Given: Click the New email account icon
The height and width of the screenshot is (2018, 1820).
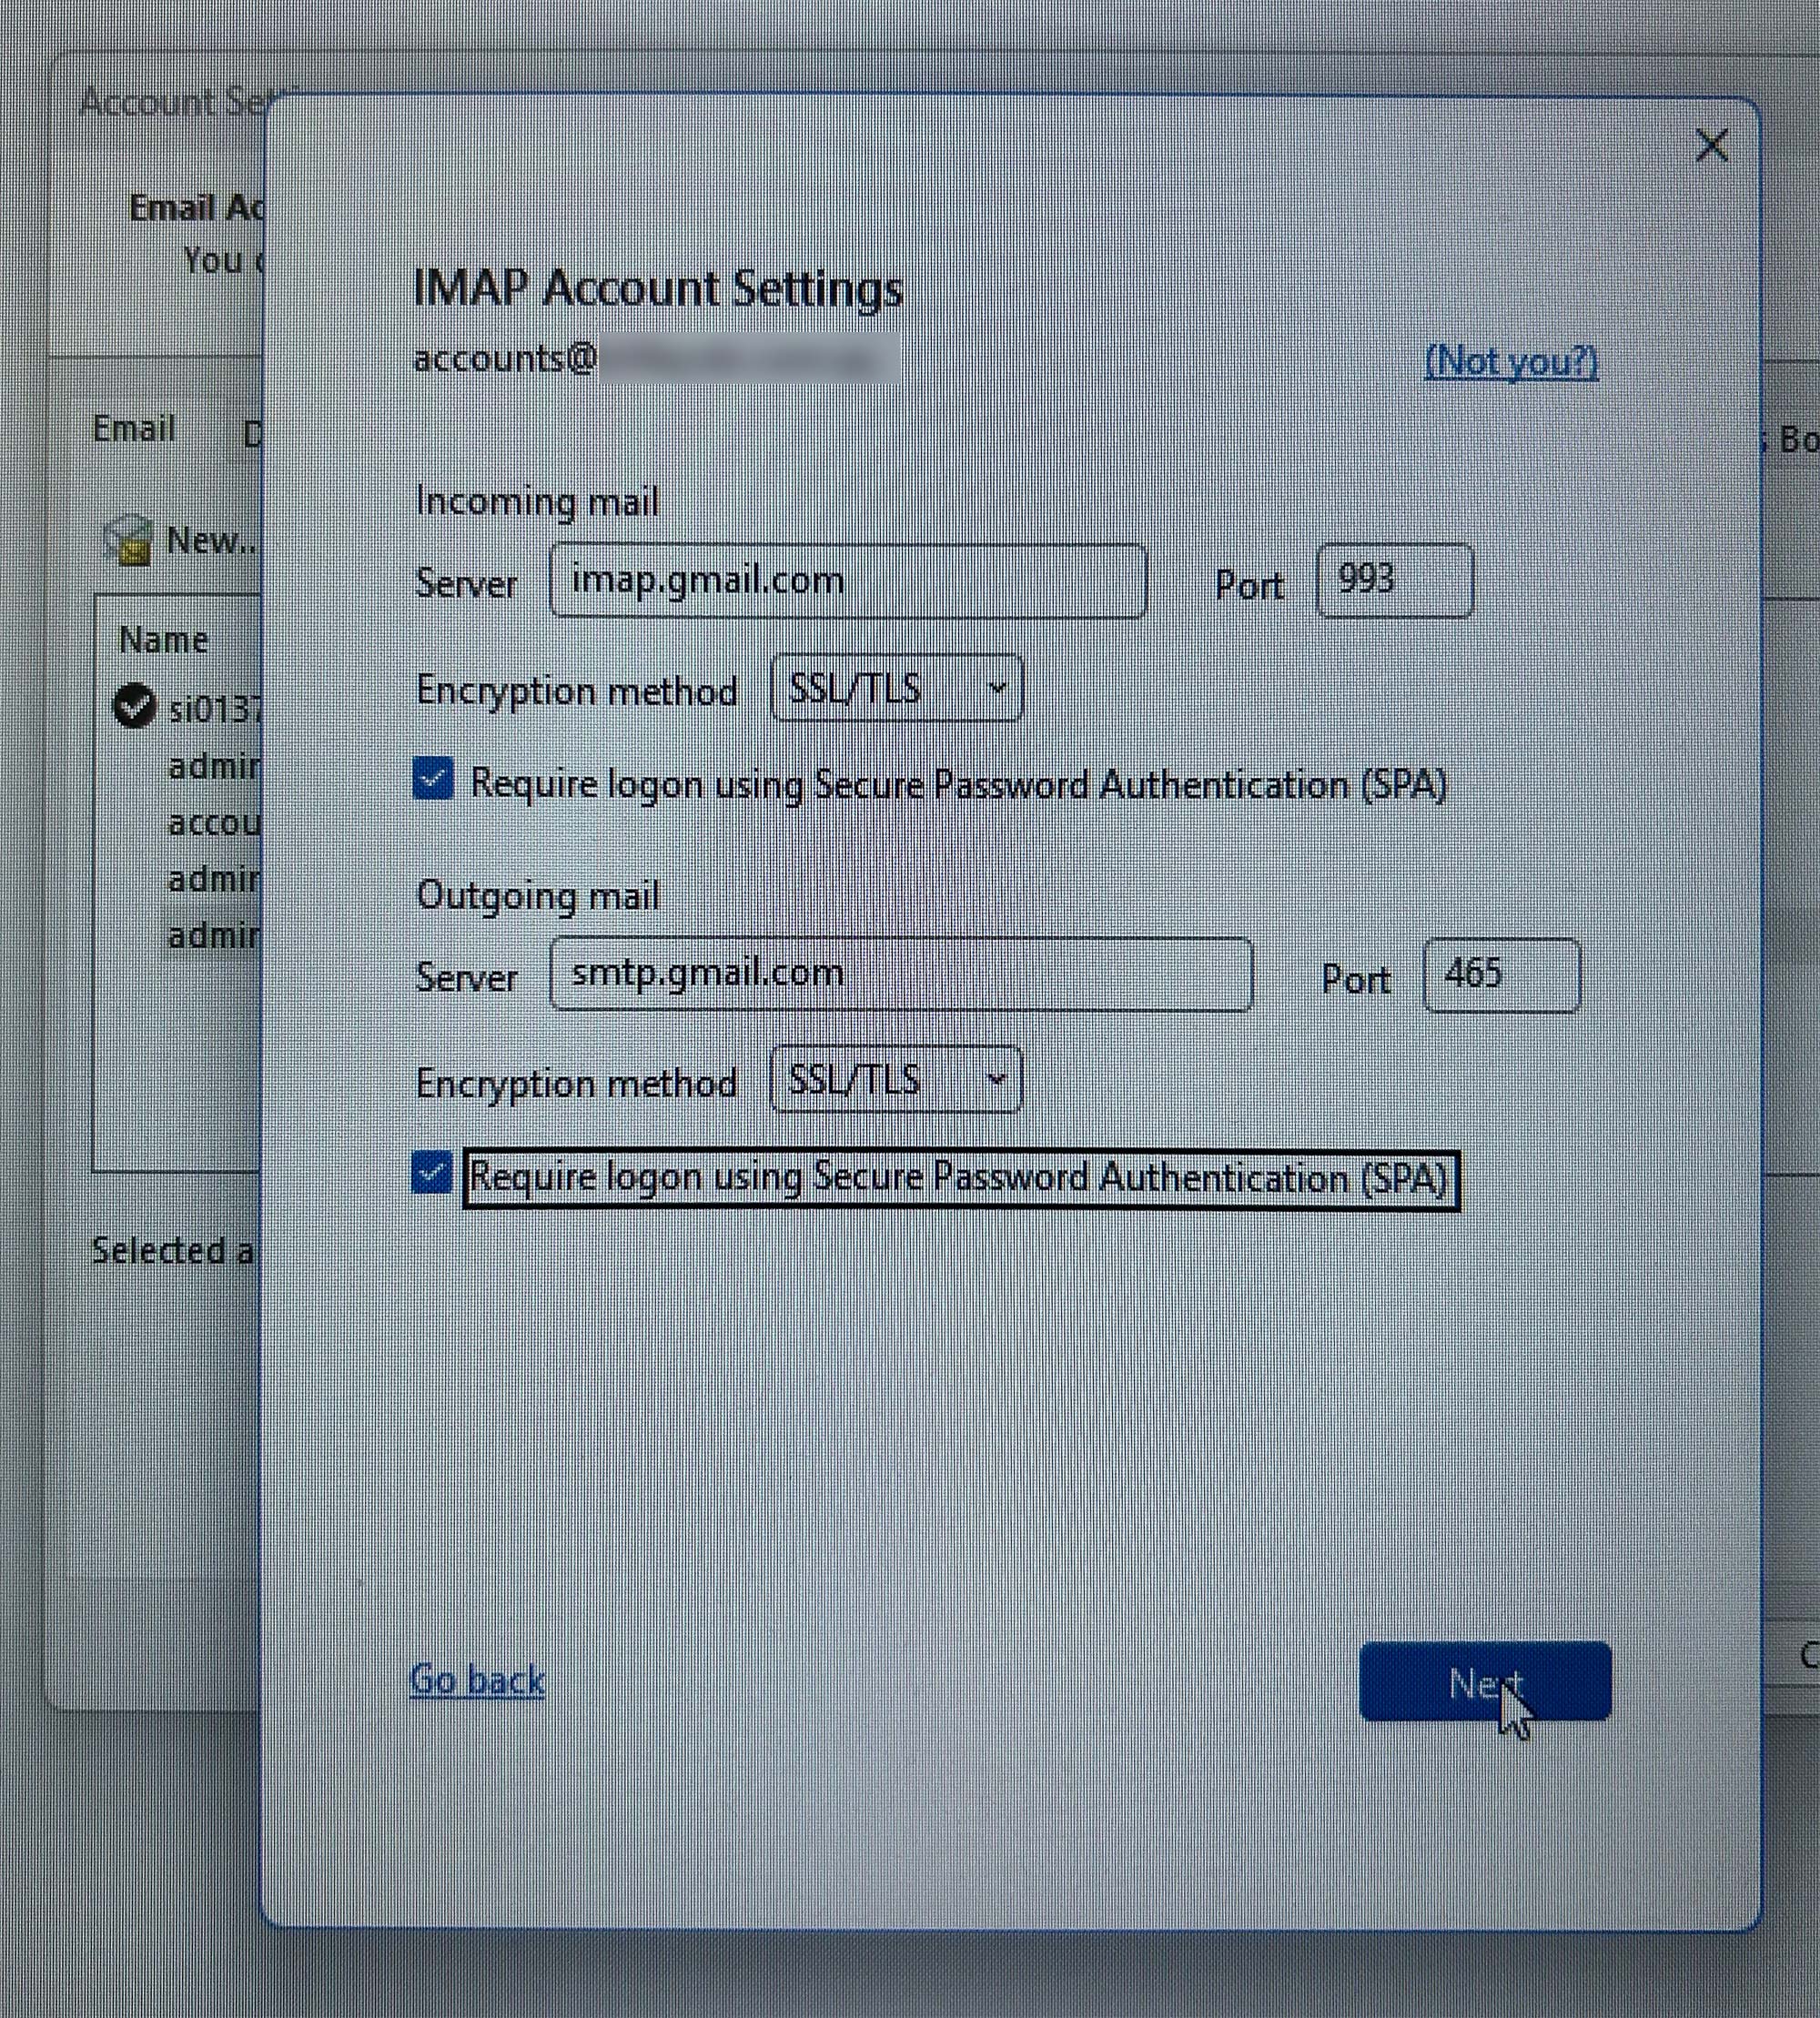Looking at the screenshot, I should click(x=130, y=541).
